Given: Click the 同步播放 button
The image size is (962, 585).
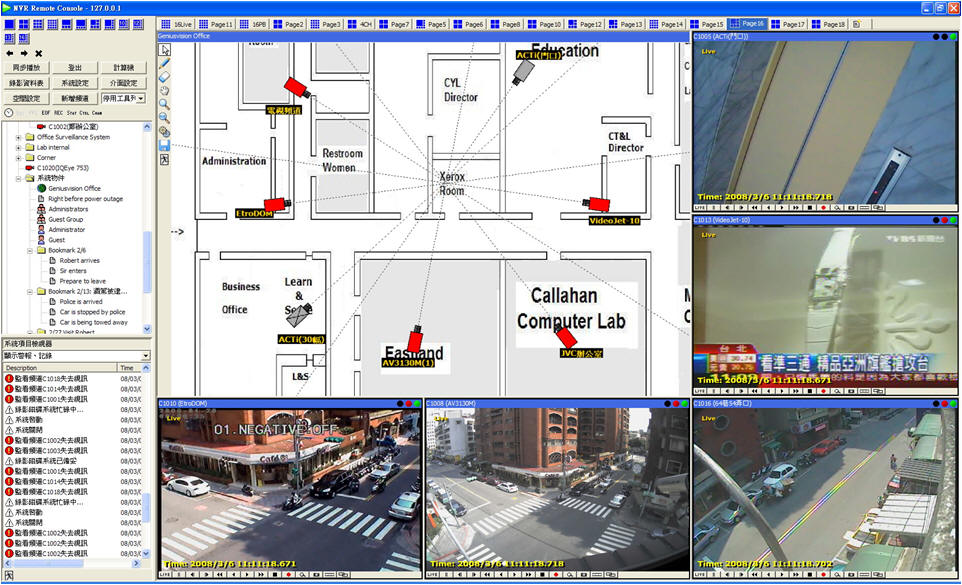Looking at the screenshot, I should (26, 67).
